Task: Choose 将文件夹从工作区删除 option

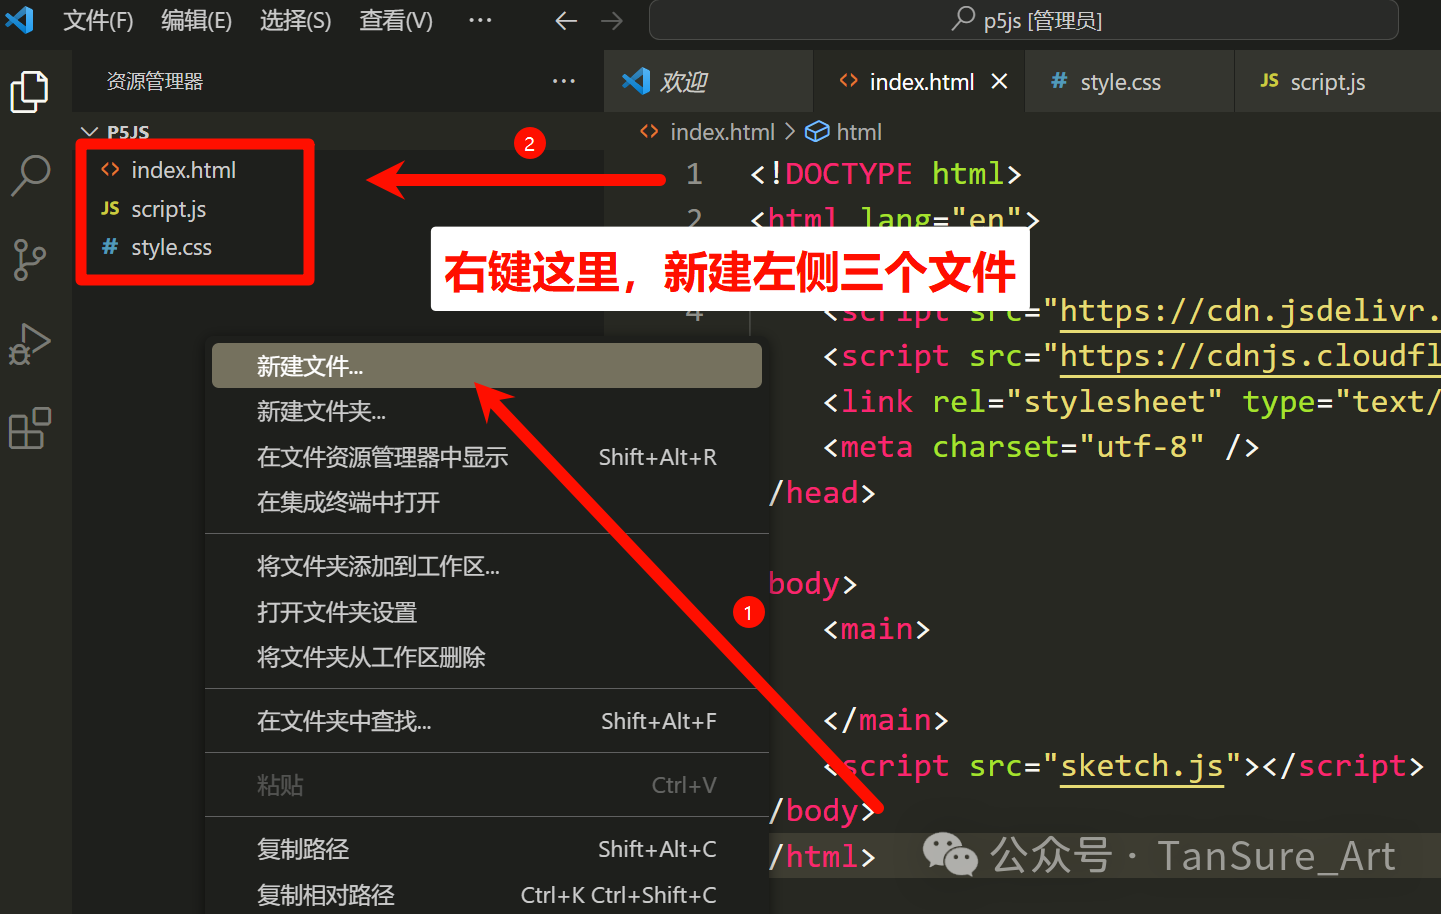Action: pyautogui.click(x=487, y=657)
